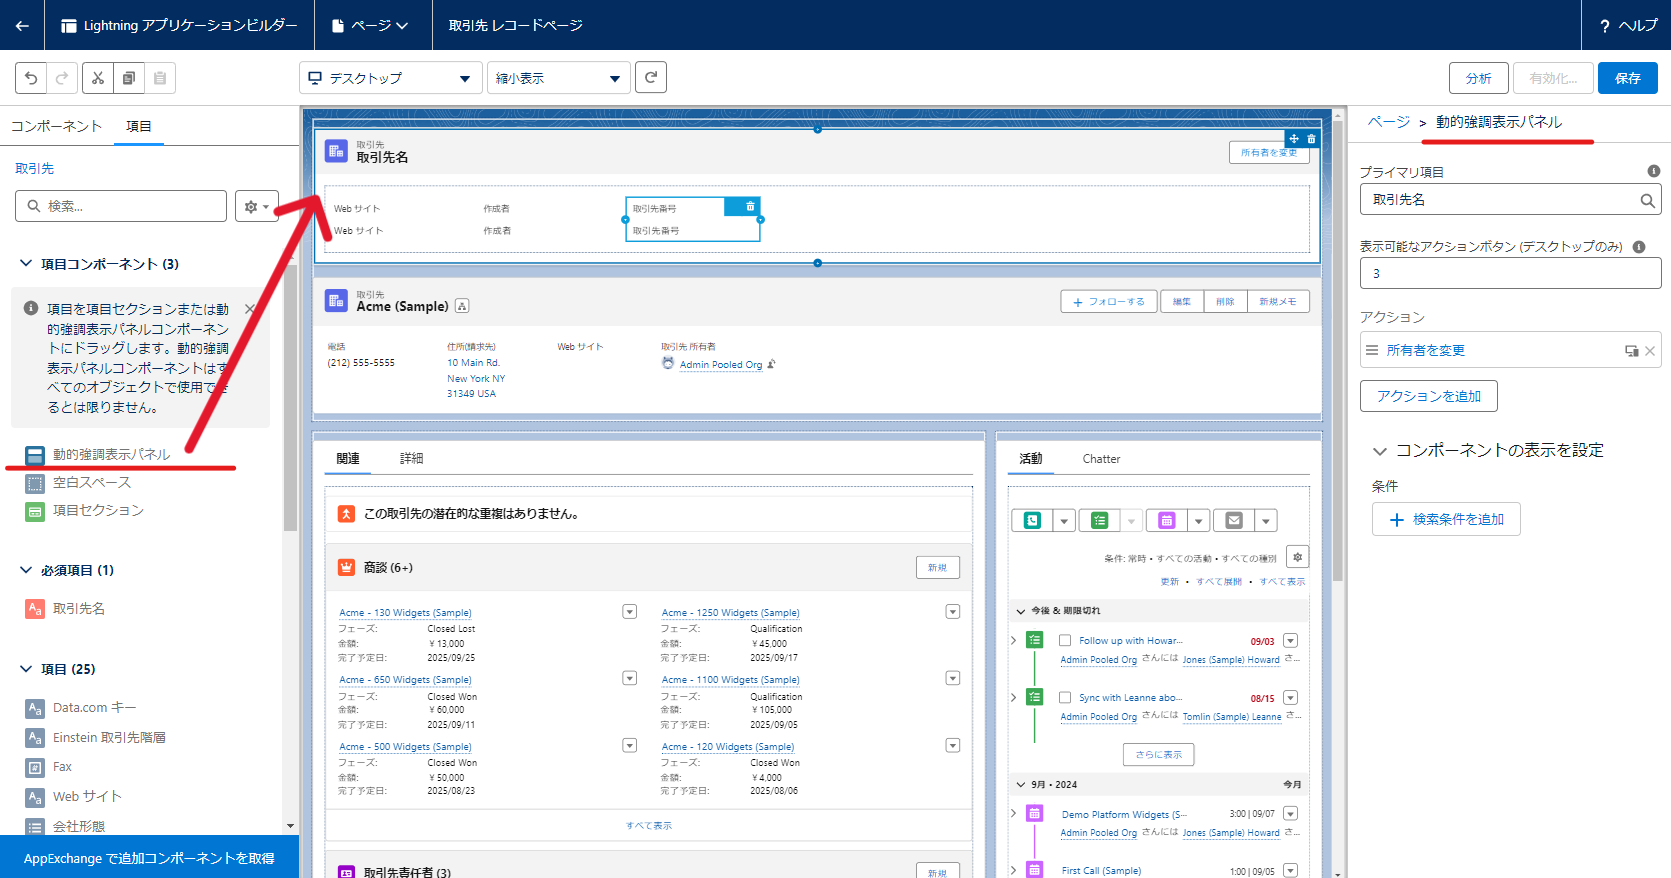Screen dimensions: 1671x878
Task: Redo the last change
Action: [x=62, y=78]
